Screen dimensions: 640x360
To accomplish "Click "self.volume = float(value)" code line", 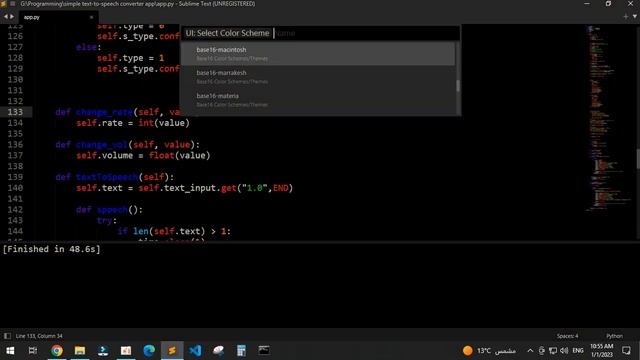I will point(143,156).
